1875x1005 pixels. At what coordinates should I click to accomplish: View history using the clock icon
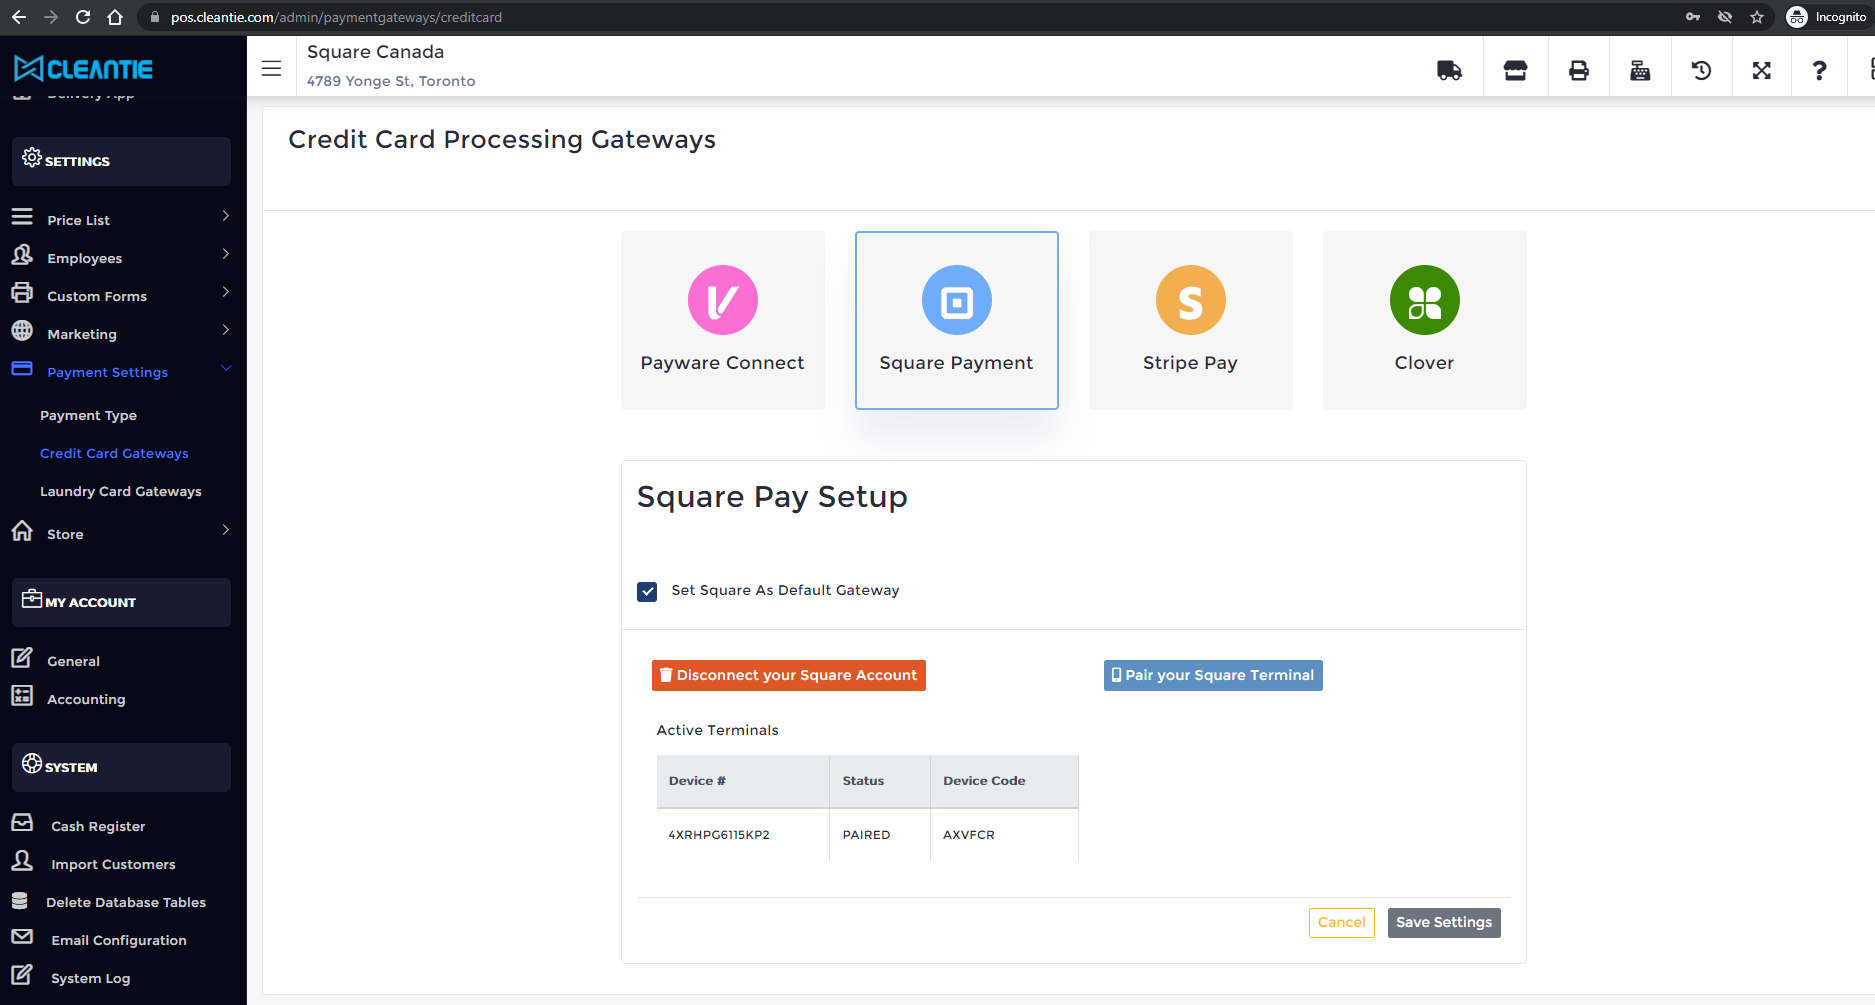pos(1701,68)
